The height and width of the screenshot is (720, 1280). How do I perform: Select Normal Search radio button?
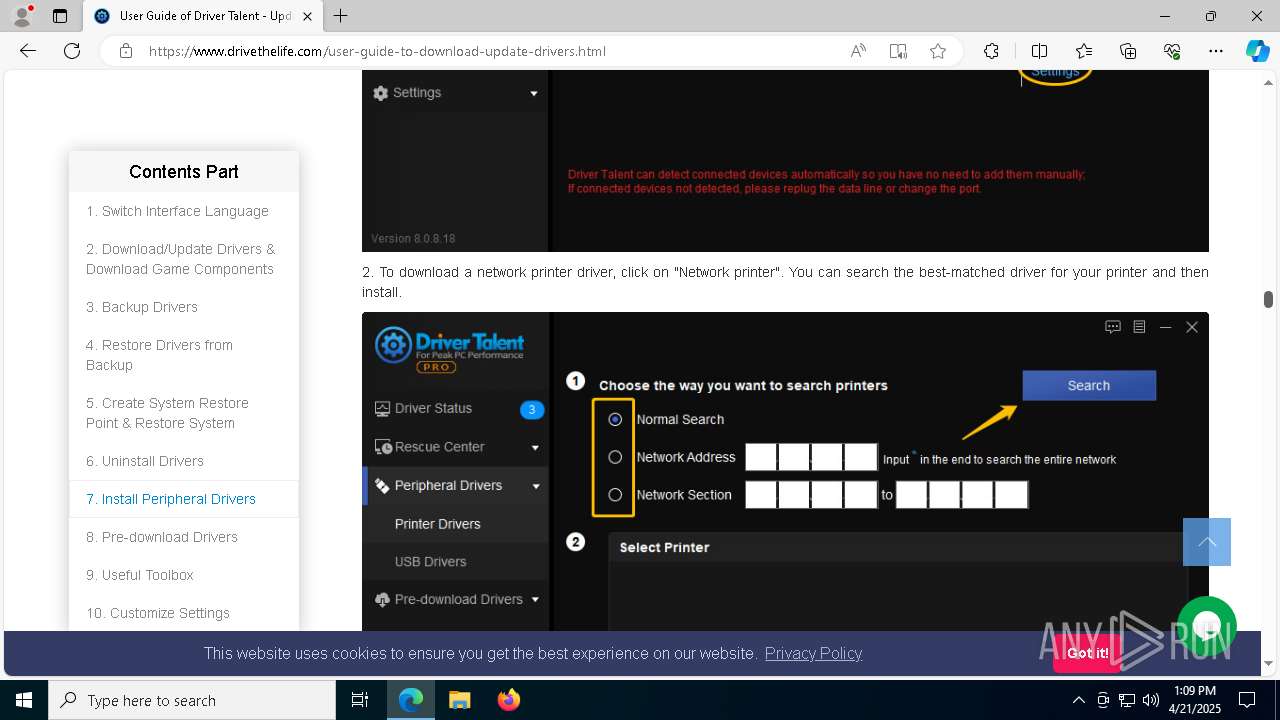615,419
